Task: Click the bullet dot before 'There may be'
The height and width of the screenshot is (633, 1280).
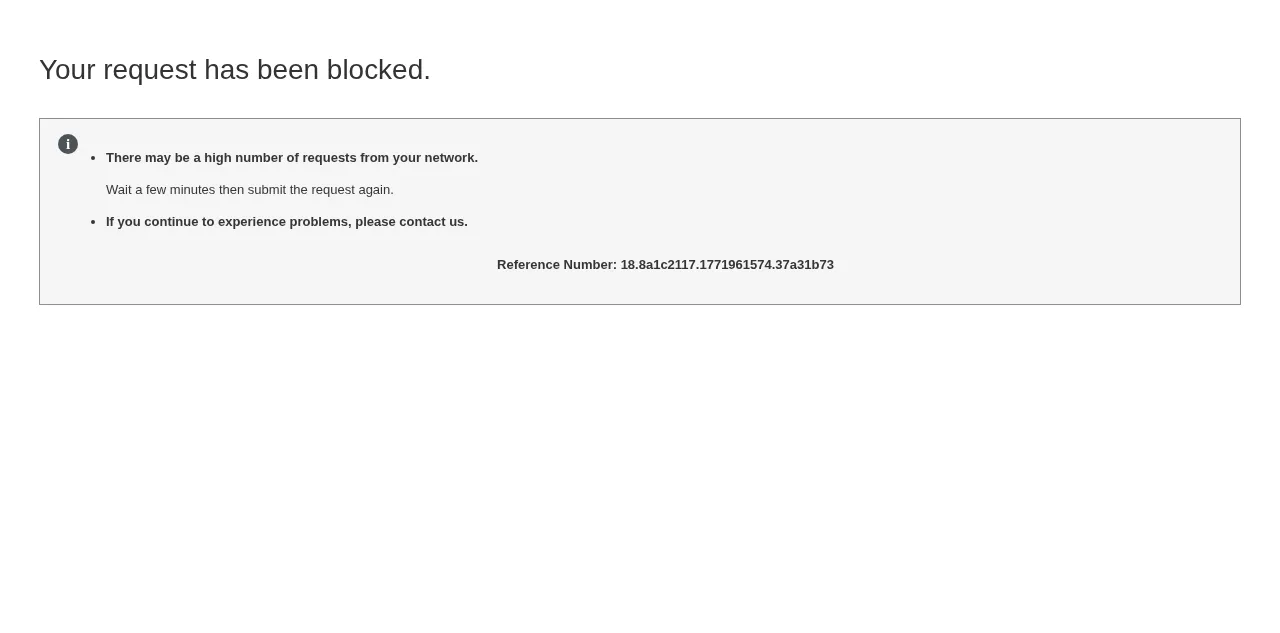Action: [x=93, y=158]
